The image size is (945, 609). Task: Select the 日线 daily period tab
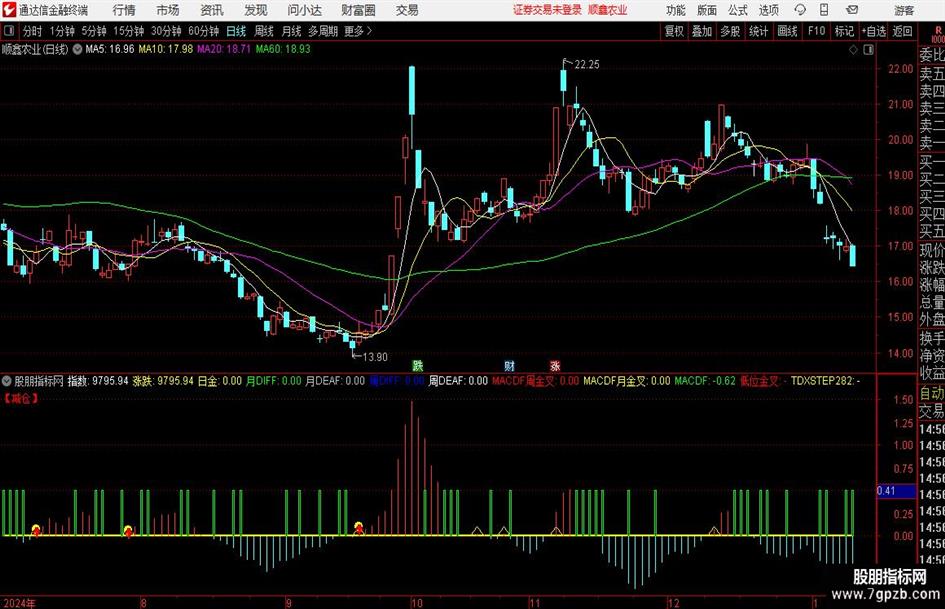pos(236,31)
